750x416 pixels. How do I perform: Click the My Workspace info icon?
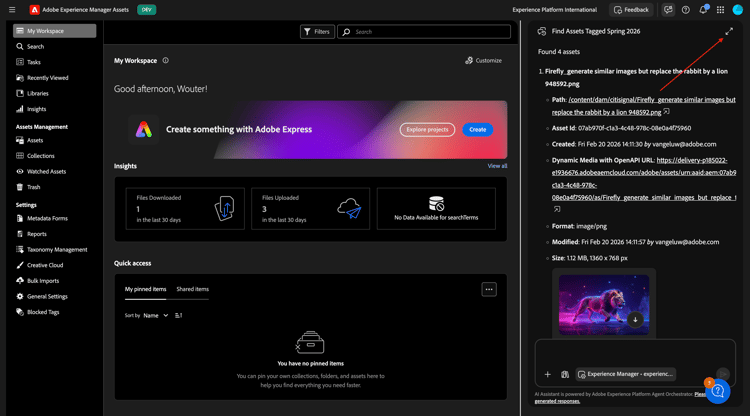pyautogui.click(x=165, y=60)
